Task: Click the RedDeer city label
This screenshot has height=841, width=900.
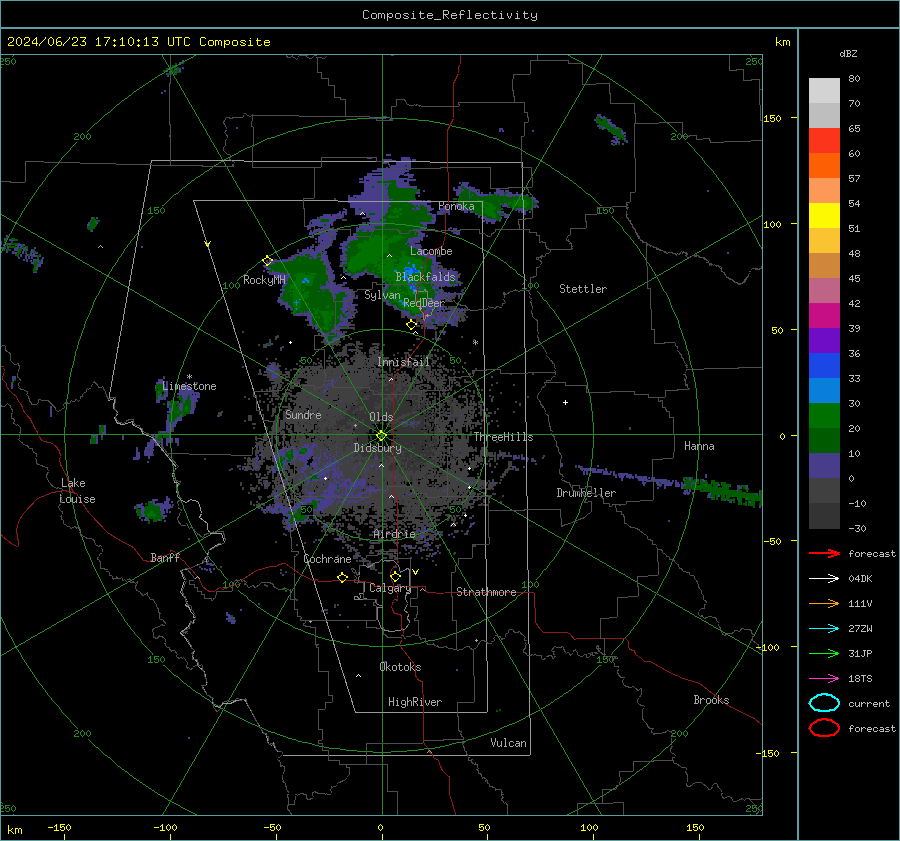Action: coord(424,303)
